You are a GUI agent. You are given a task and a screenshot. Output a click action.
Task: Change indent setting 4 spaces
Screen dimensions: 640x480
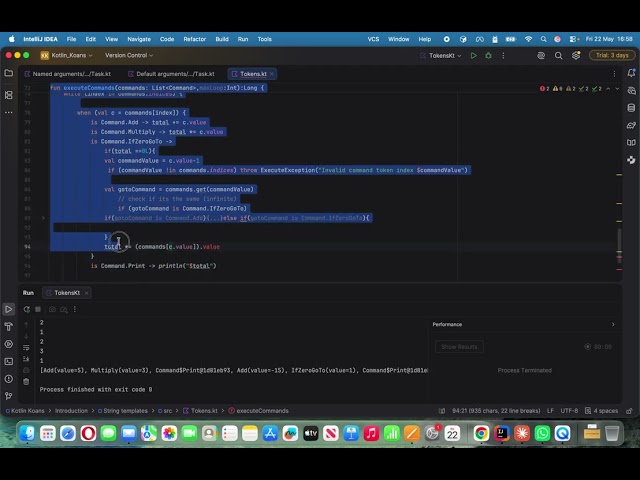[602, 411]
